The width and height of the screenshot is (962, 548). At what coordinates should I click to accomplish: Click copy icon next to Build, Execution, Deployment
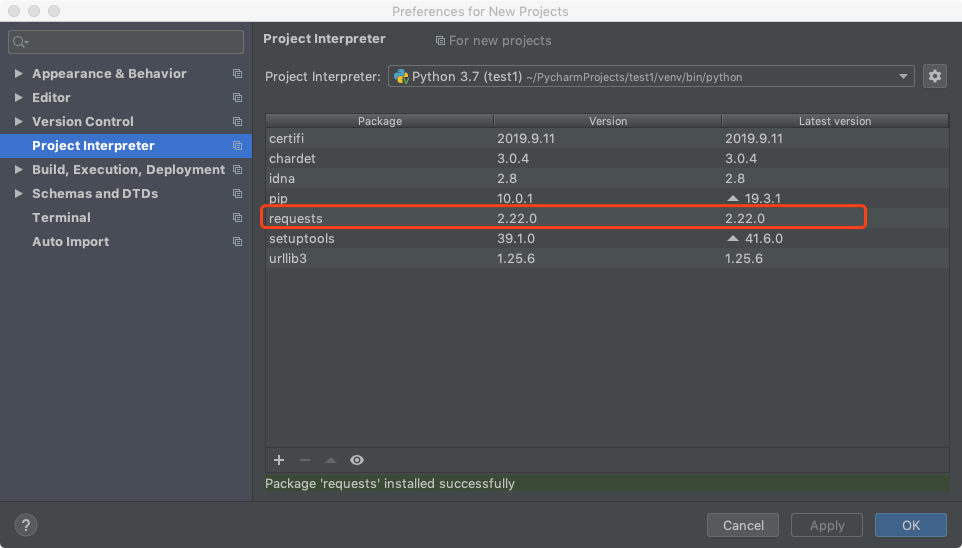pyautogui.click(x=237, y=169)
